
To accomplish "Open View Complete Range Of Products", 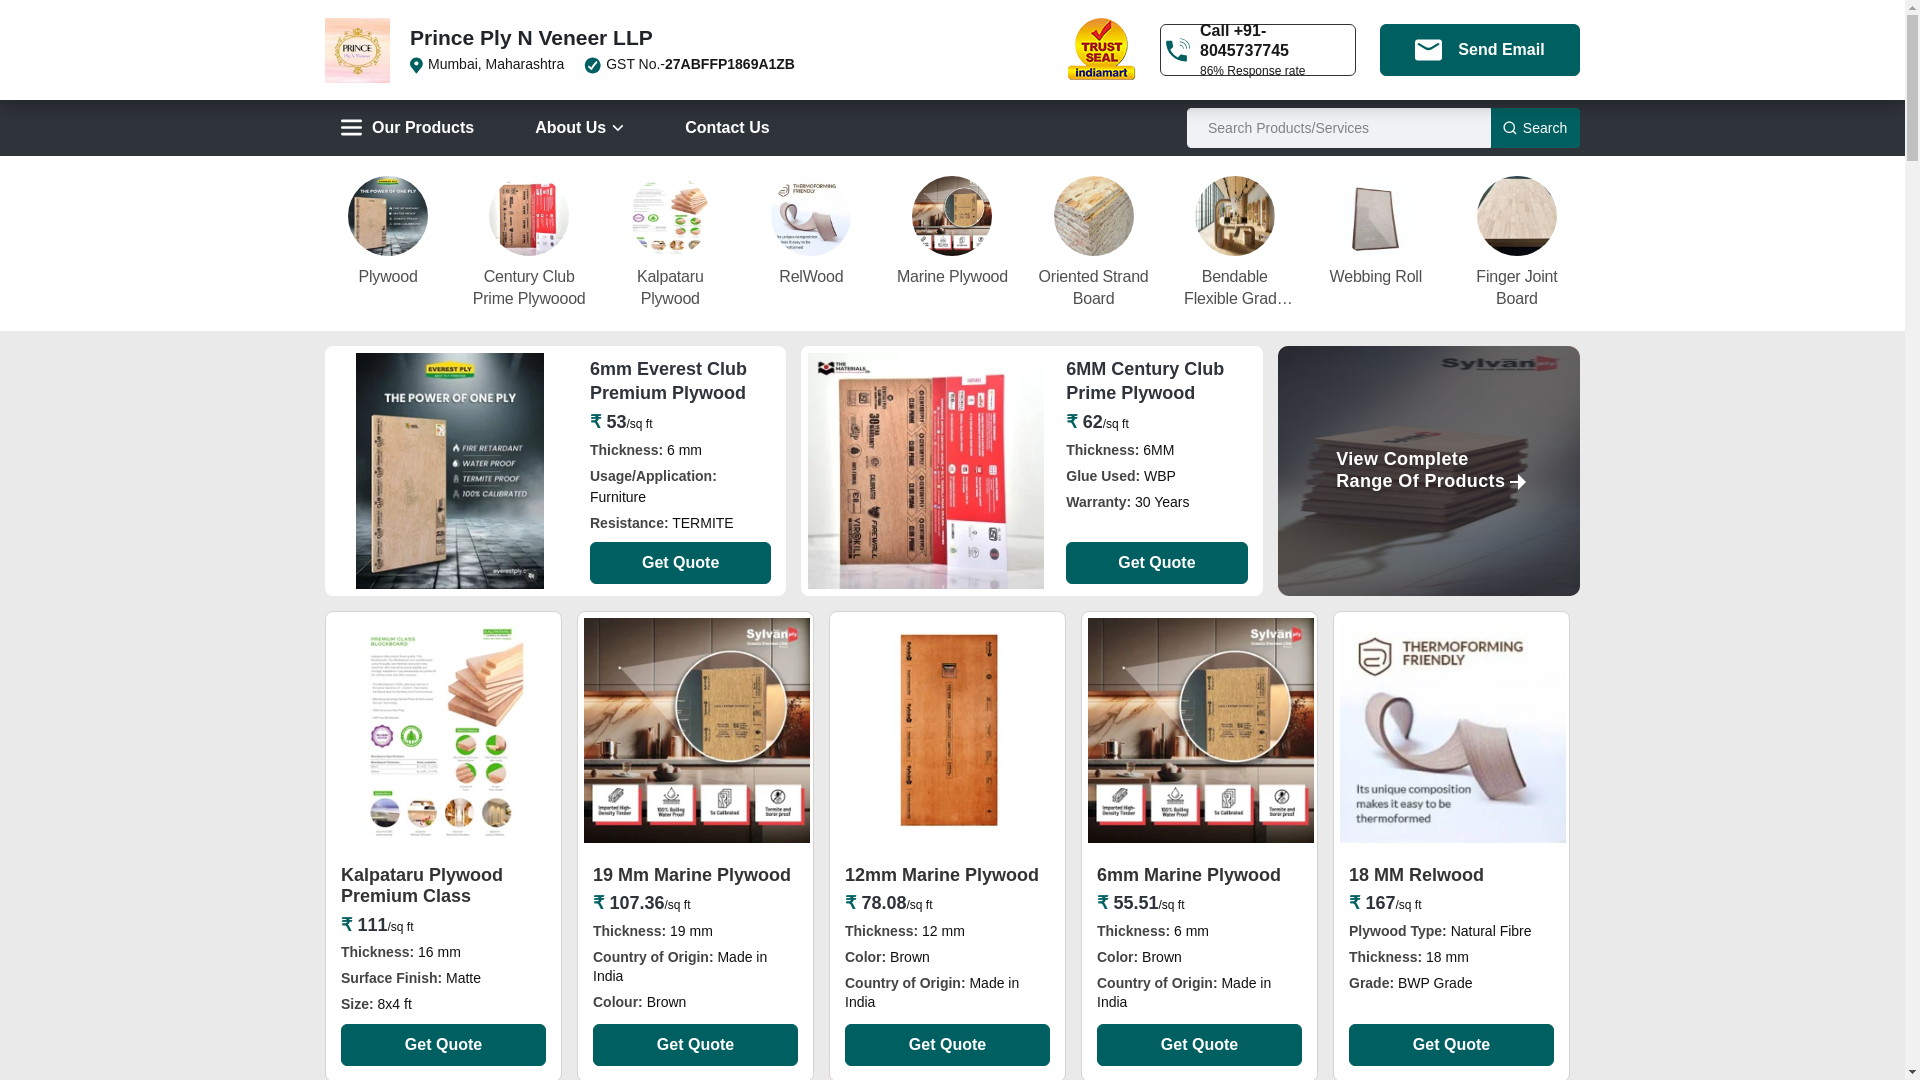I will 1428,471.
